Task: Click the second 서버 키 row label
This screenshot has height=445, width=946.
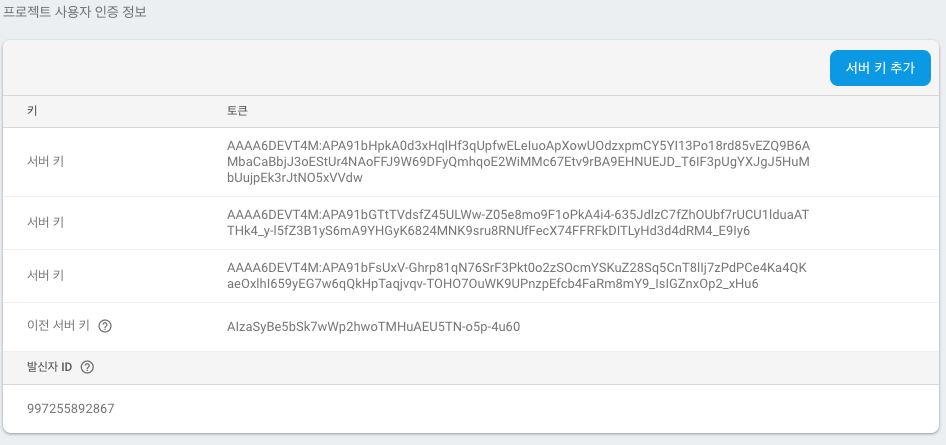Action: [46, 222]
